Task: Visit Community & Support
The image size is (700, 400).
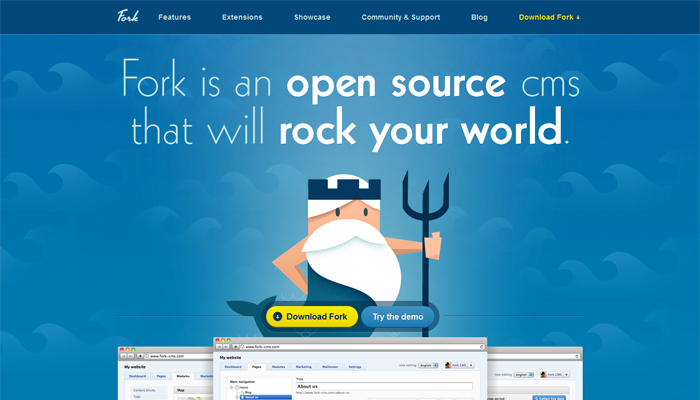Action: pyautogui.click(x=401, y=17)
